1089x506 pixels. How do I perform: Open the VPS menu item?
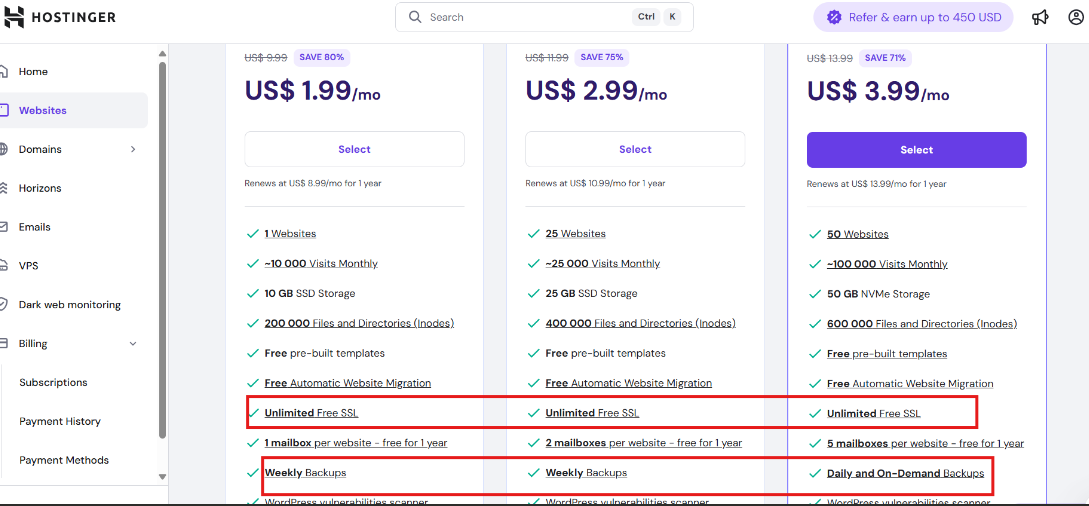coord(28,266)
